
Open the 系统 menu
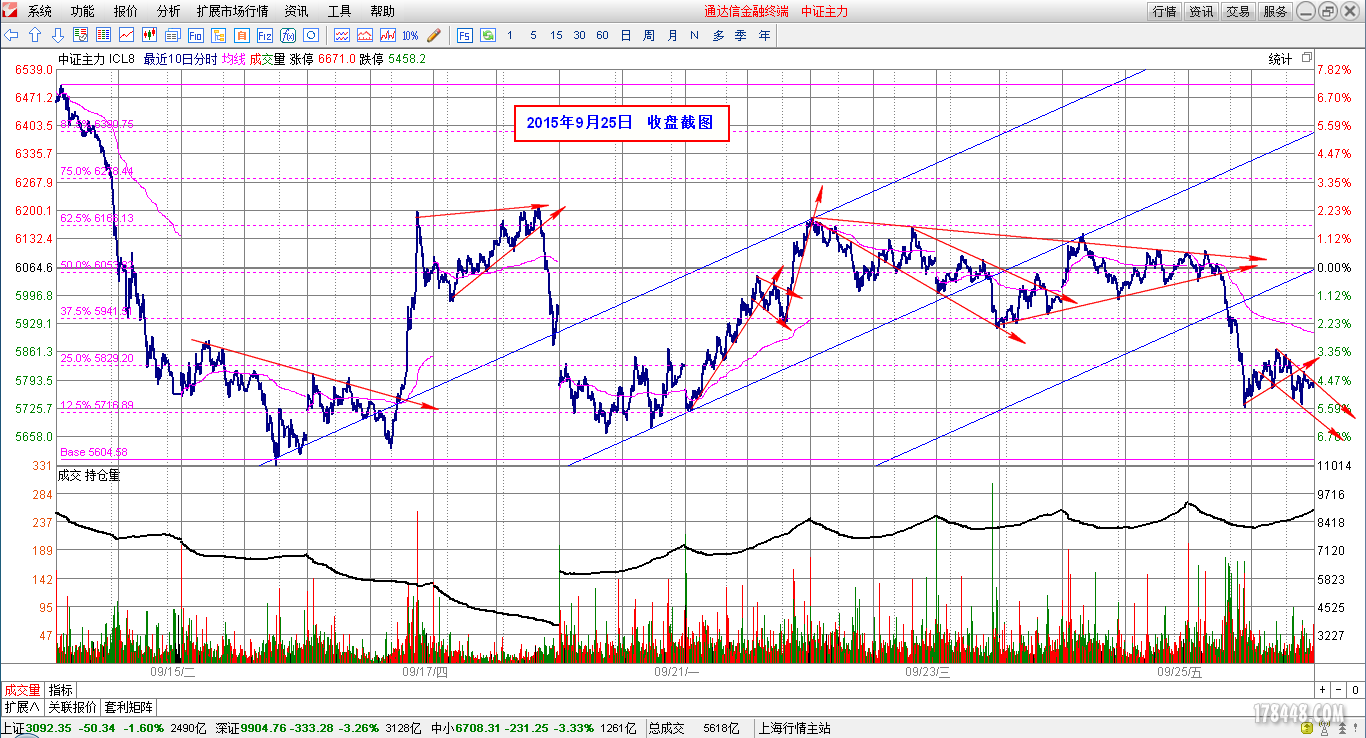click(x=40, y=11)
